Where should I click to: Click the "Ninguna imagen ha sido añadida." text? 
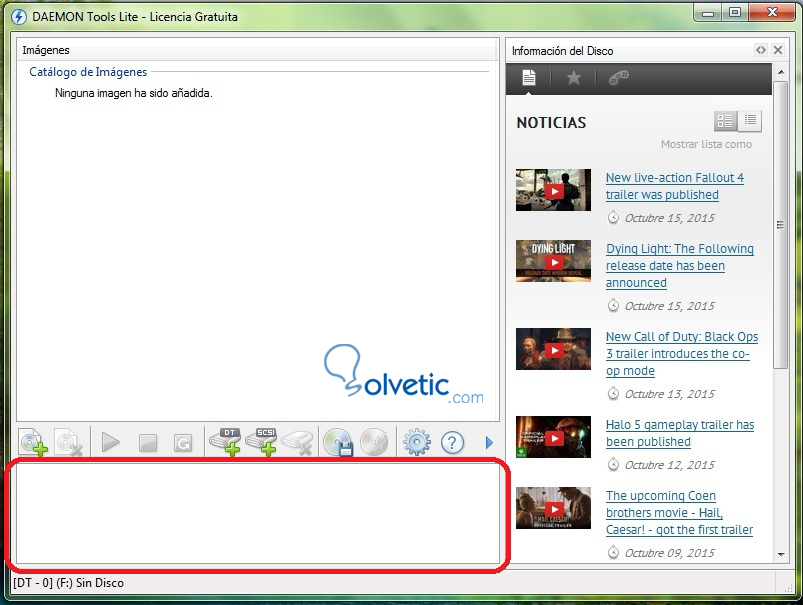pos(134,93)
